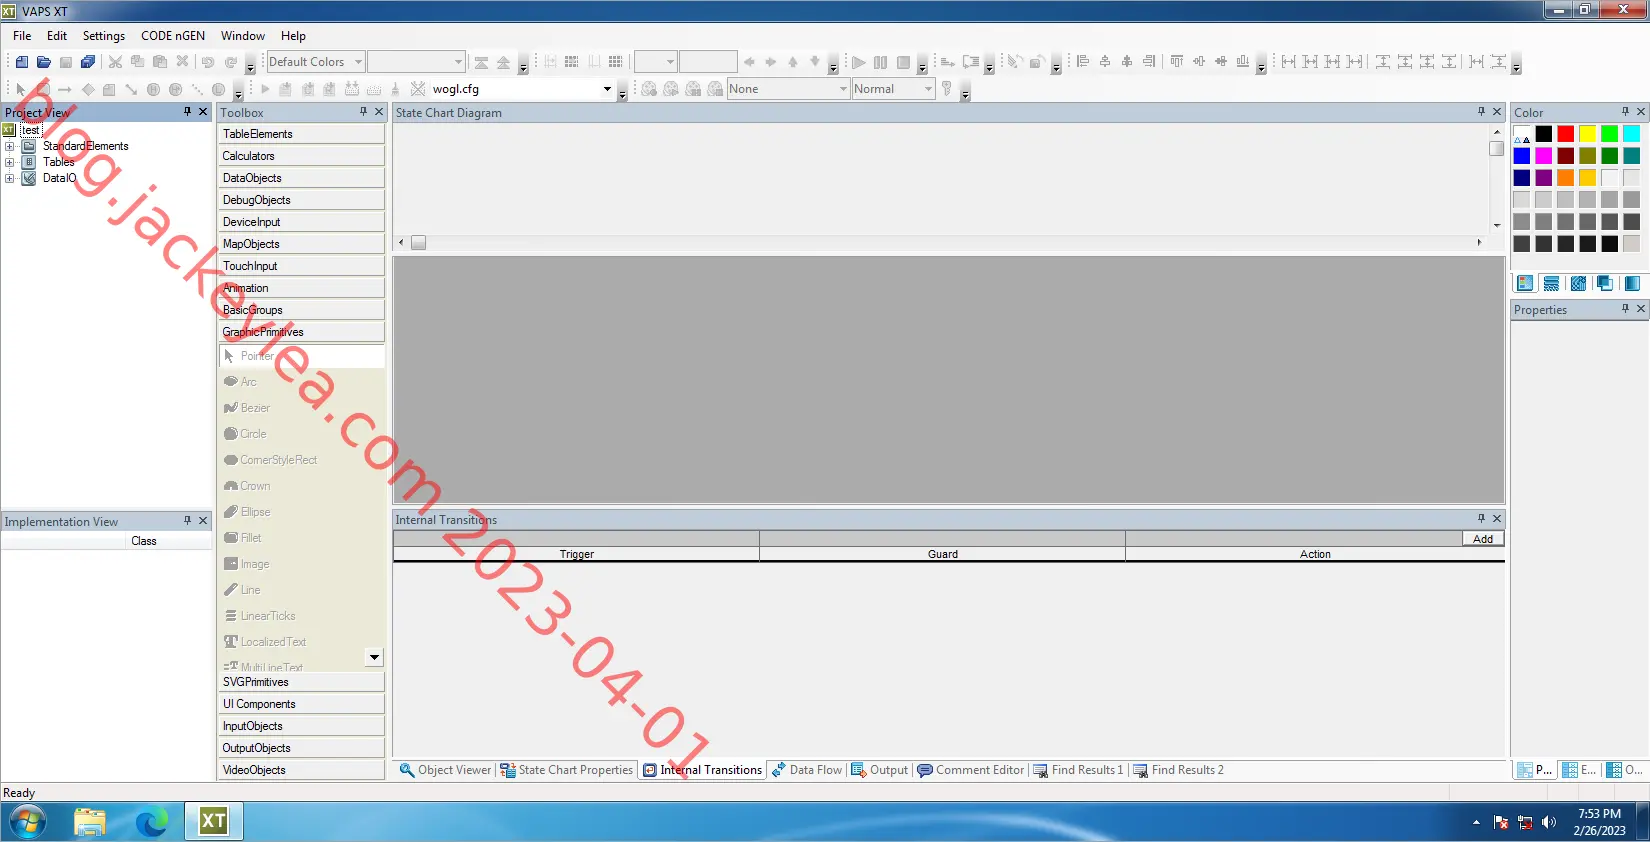Screen dimensions: 1650x842
Task: Open the color palette tab icon in Color panel
Action: [x=1525, y=284]
